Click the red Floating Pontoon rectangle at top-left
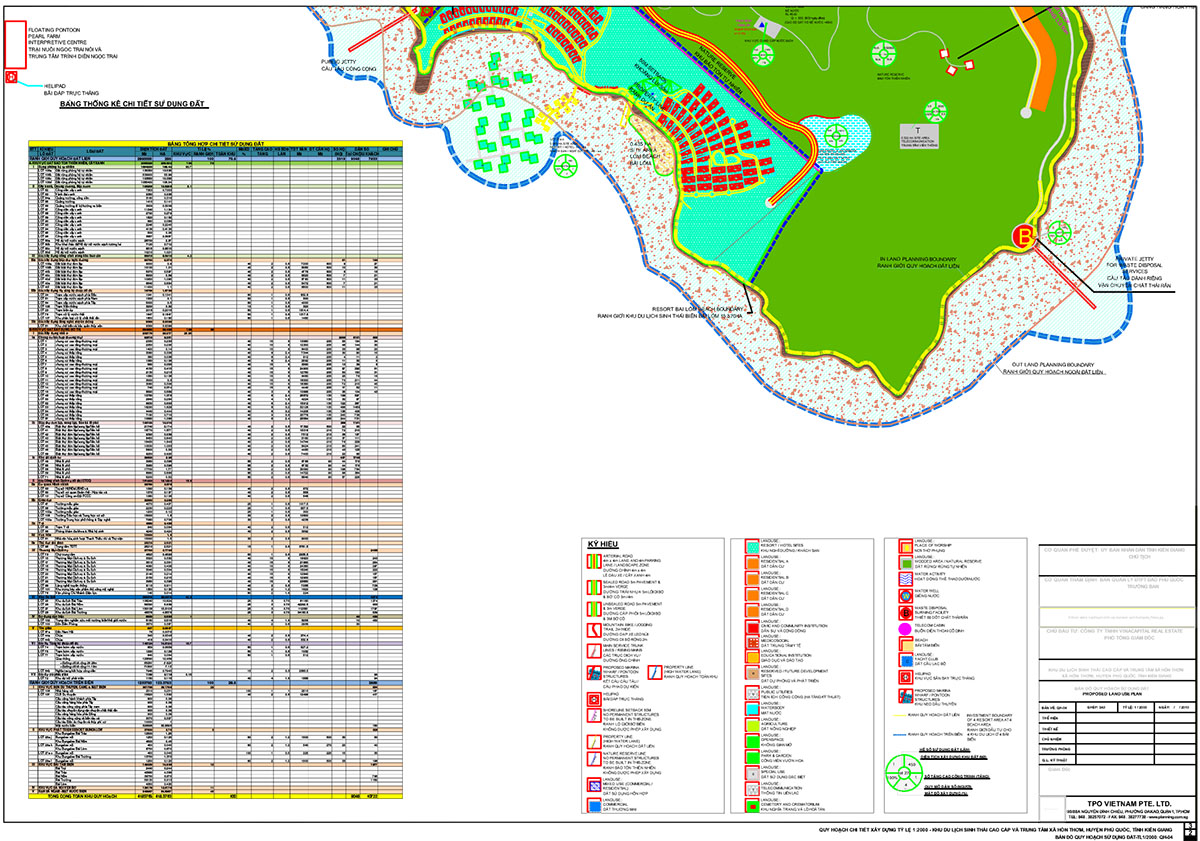Image resolution: width=1200 pixels, height=841 pixels. [x=14, y=42]
